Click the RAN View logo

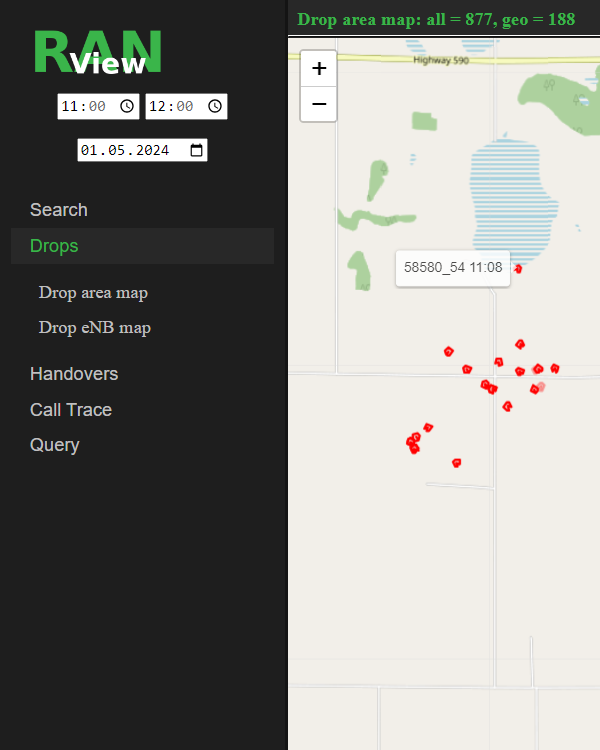click(x=98, y=54)
